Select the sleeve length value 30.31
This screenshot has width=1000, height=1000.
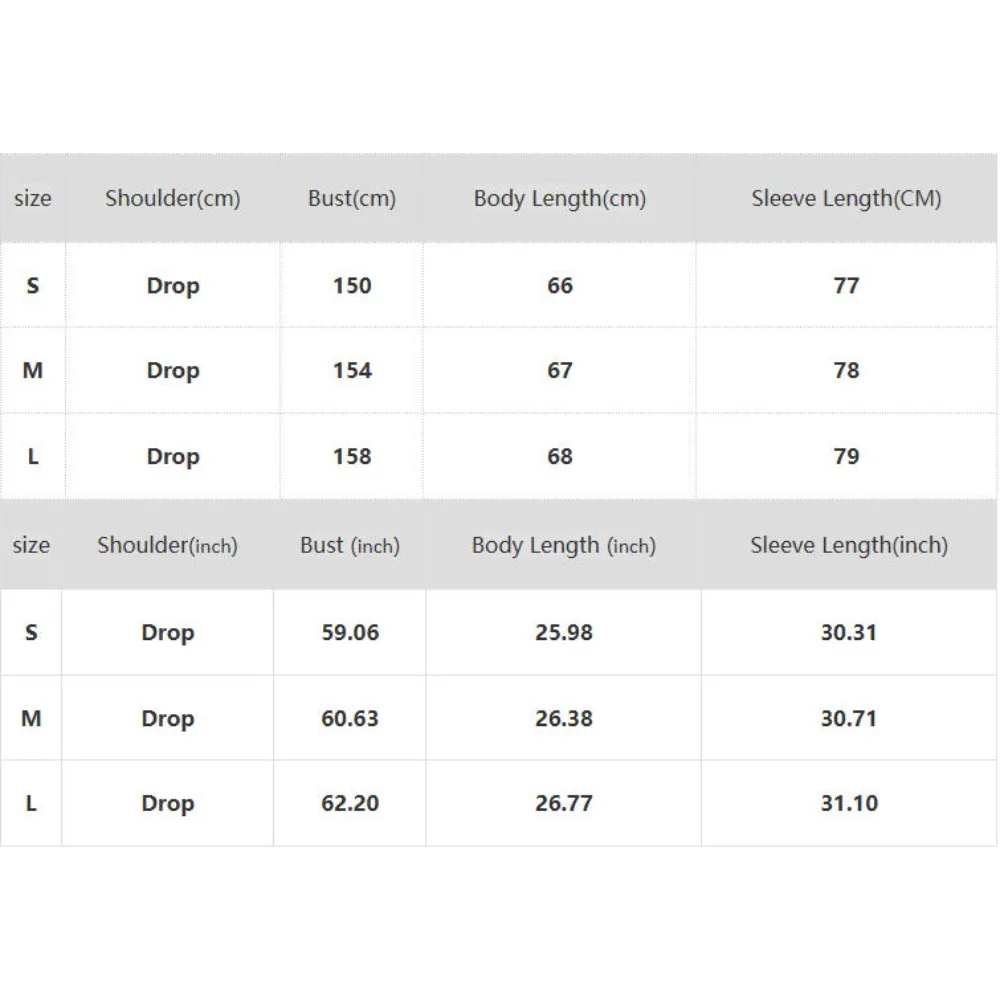[x=849, y=632]
